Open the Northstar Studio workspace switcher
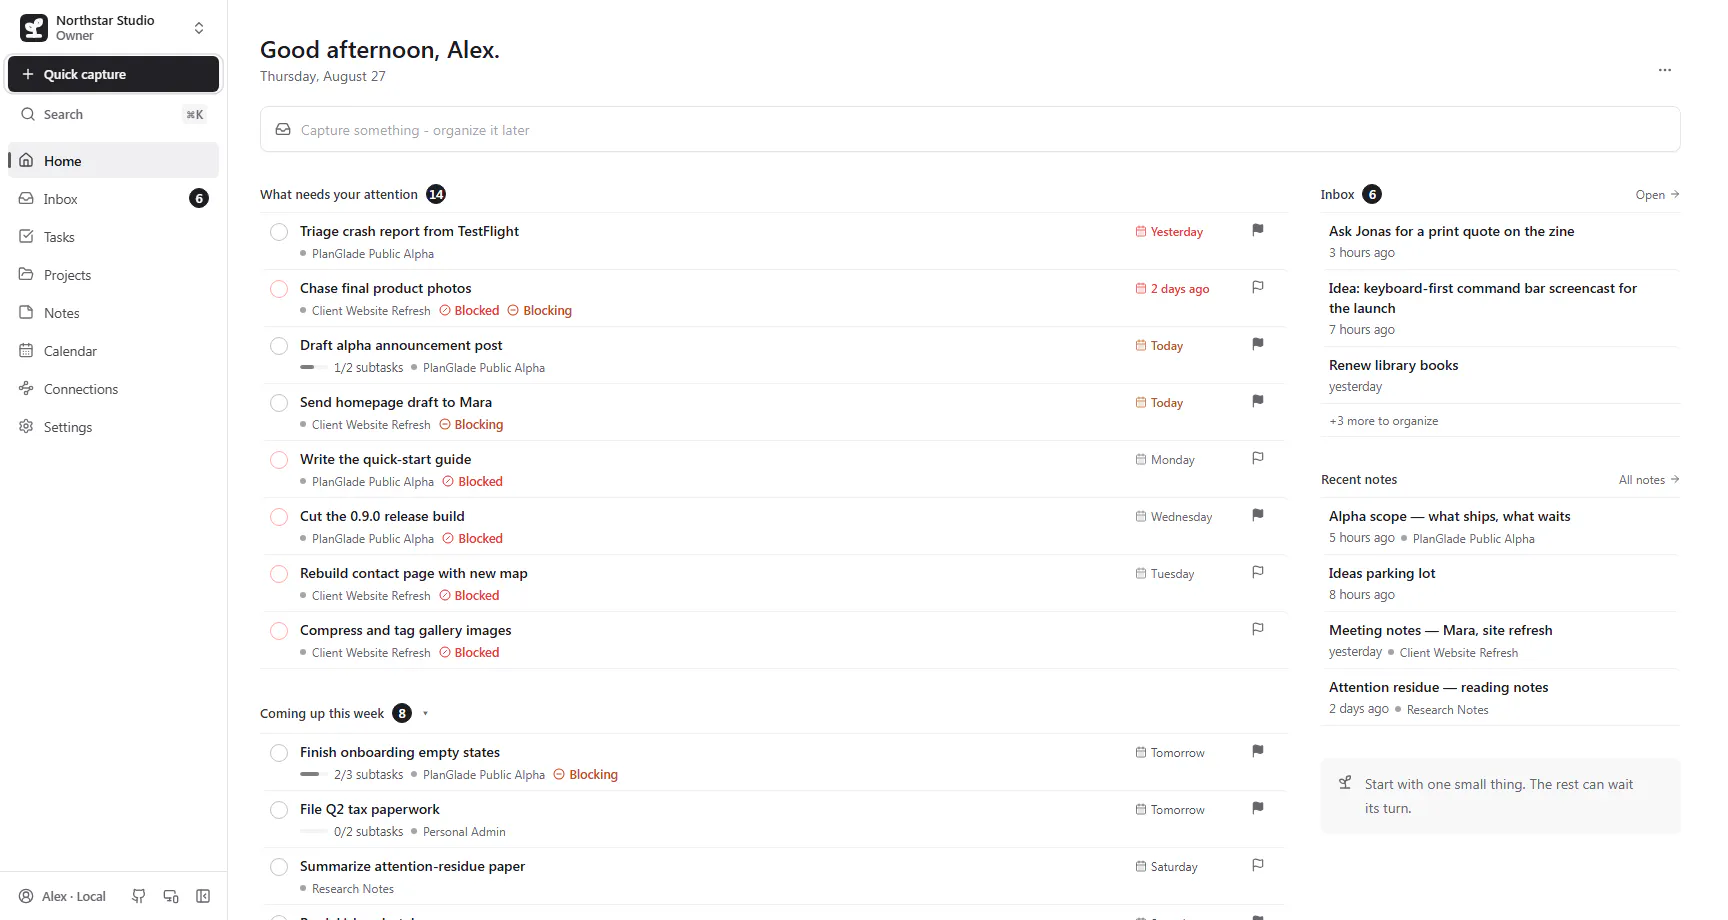Image resolution: width=1728 pixels, height=920 pixels. pyautogui.click(x=113, y=28)
